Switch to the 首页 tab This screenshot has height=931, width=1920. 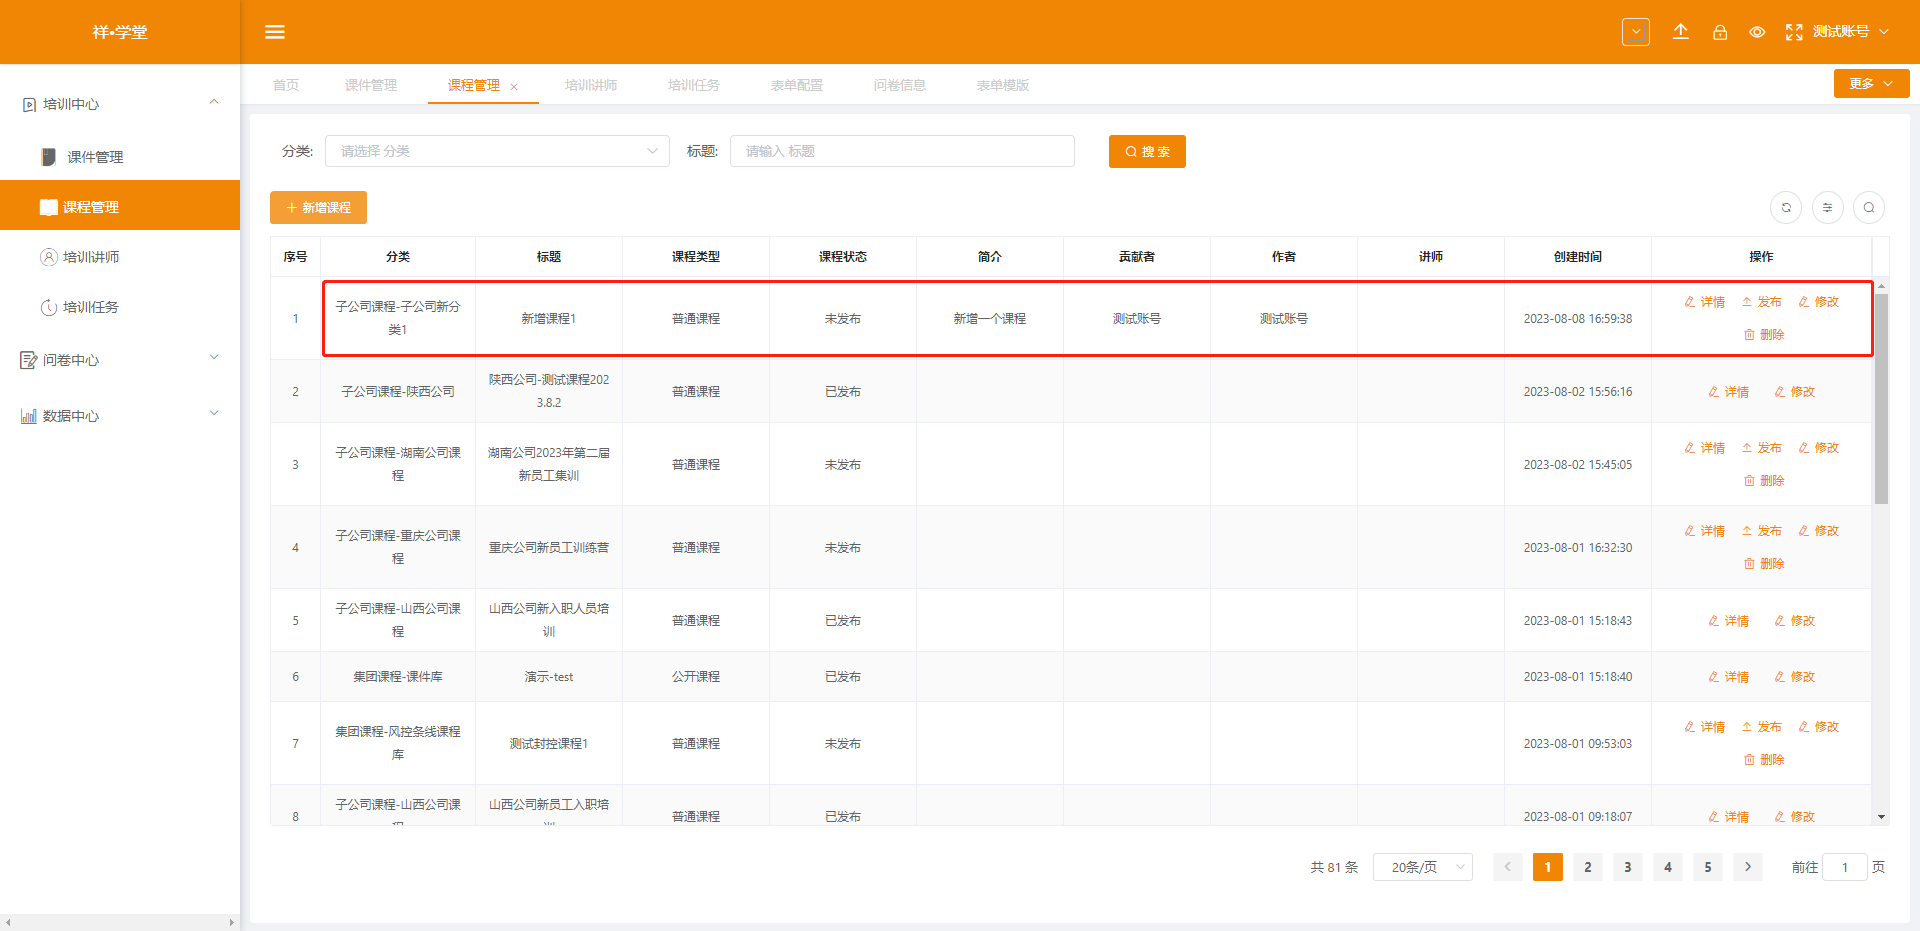pos(286,85)
